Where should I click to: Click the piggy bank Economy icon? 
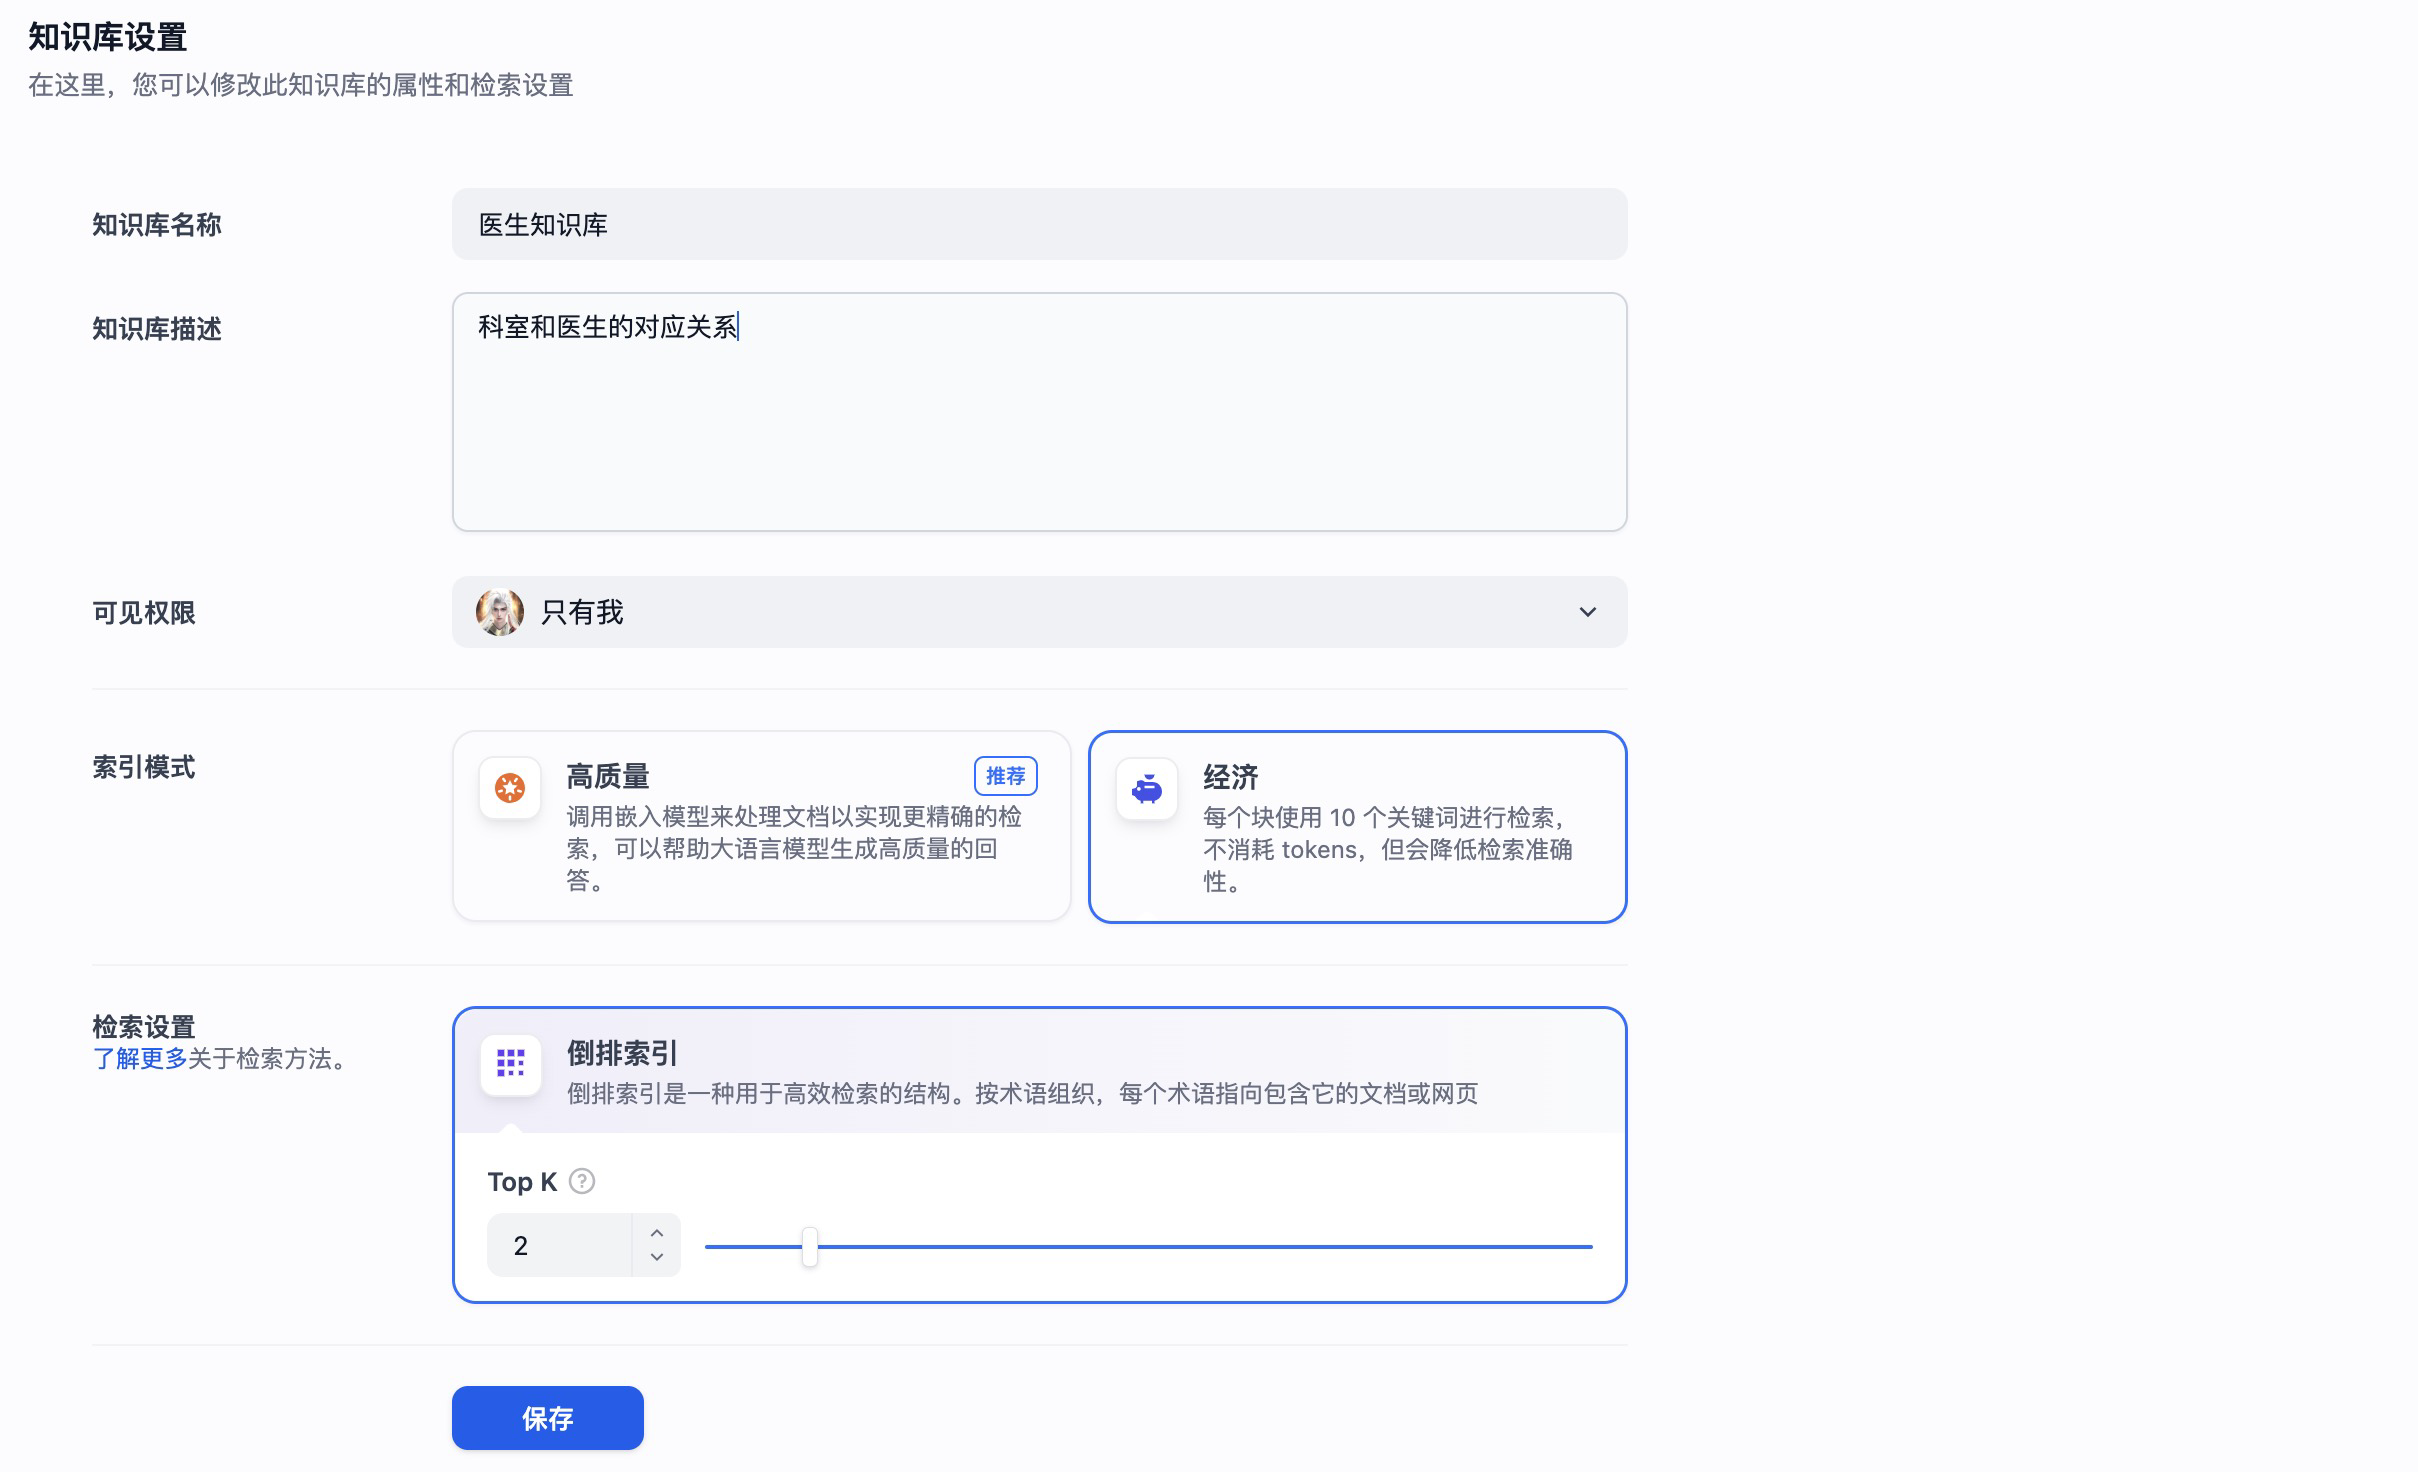pos(1147,789)
